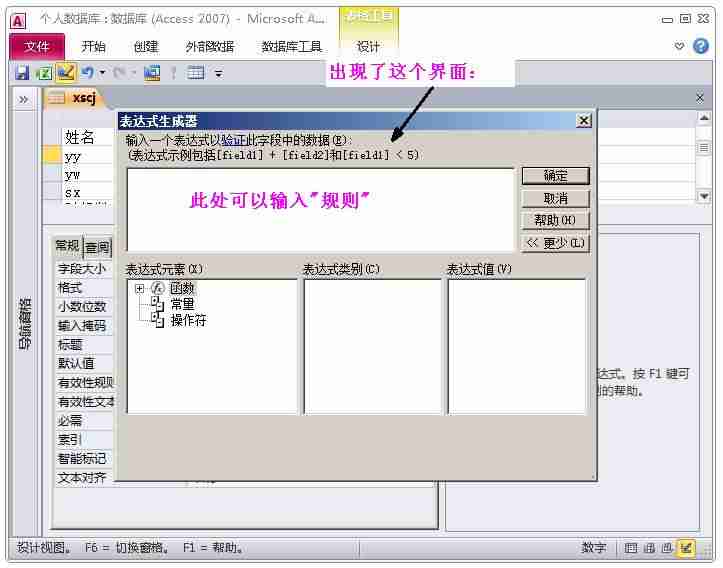723x568 pixels.
Task: Click the 有效性文本 property row
Action: pyautogui.click(x=84, y=402)
